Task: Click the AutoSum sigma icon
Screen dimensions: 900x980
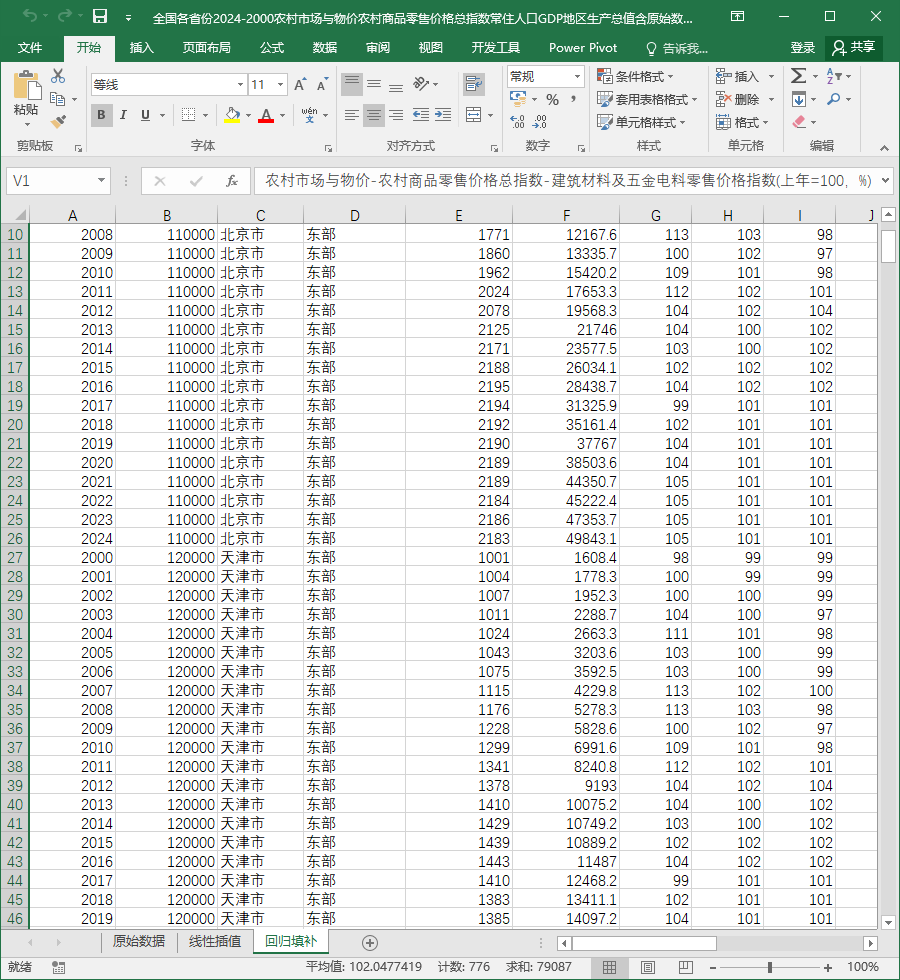Action: [x=798, y=76]
